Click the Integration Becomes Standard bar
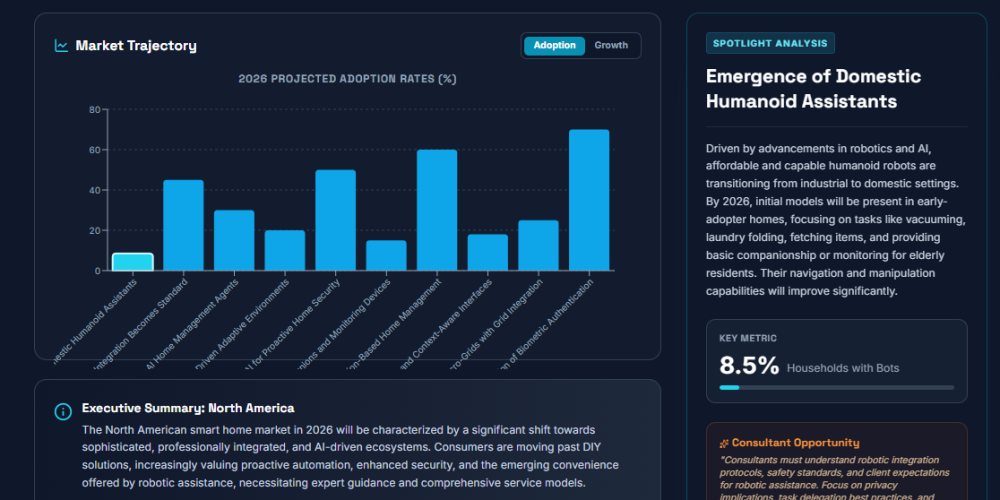1000x500 pixels. tap(183, 225)
